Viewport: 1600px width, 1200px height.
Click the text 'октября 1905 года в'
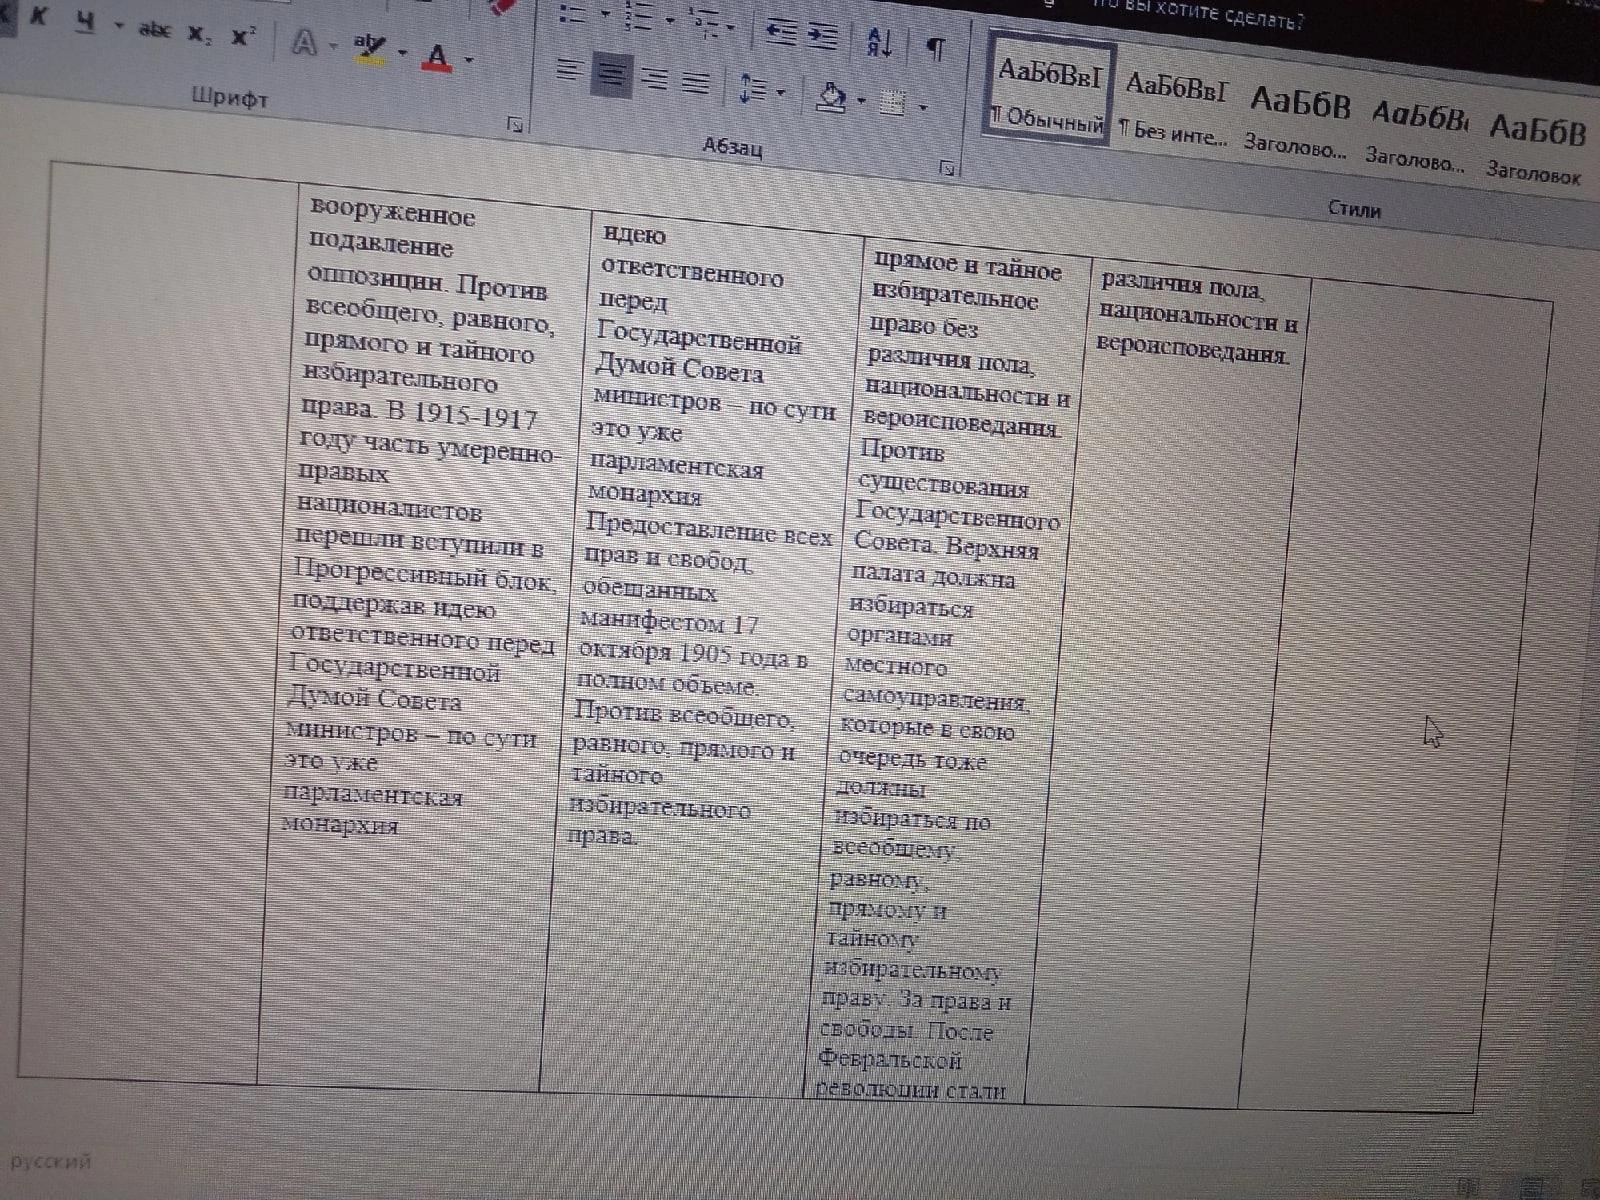(x=693, y=654)
